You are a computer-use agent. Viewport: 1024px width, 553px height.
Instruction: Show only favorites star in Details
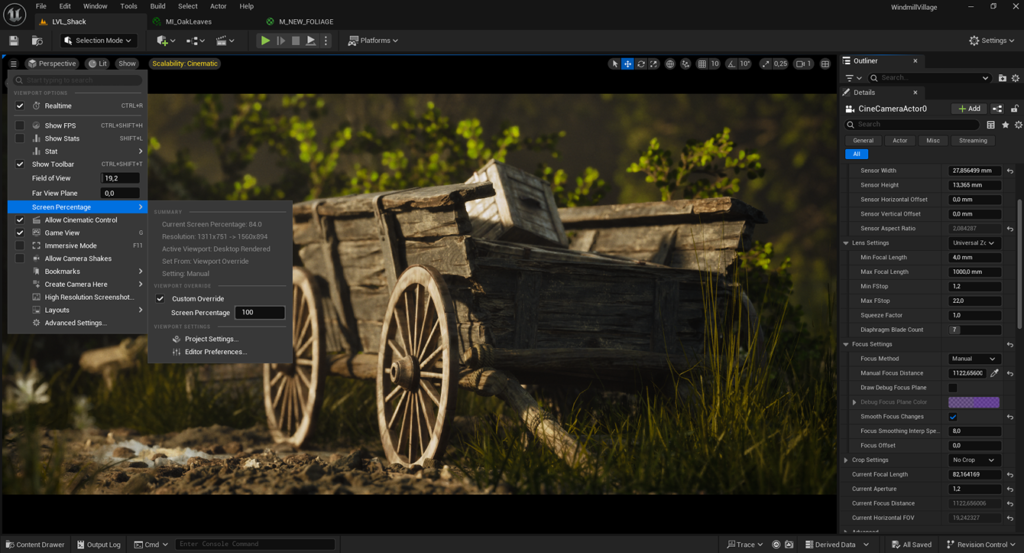[1005, 125]
